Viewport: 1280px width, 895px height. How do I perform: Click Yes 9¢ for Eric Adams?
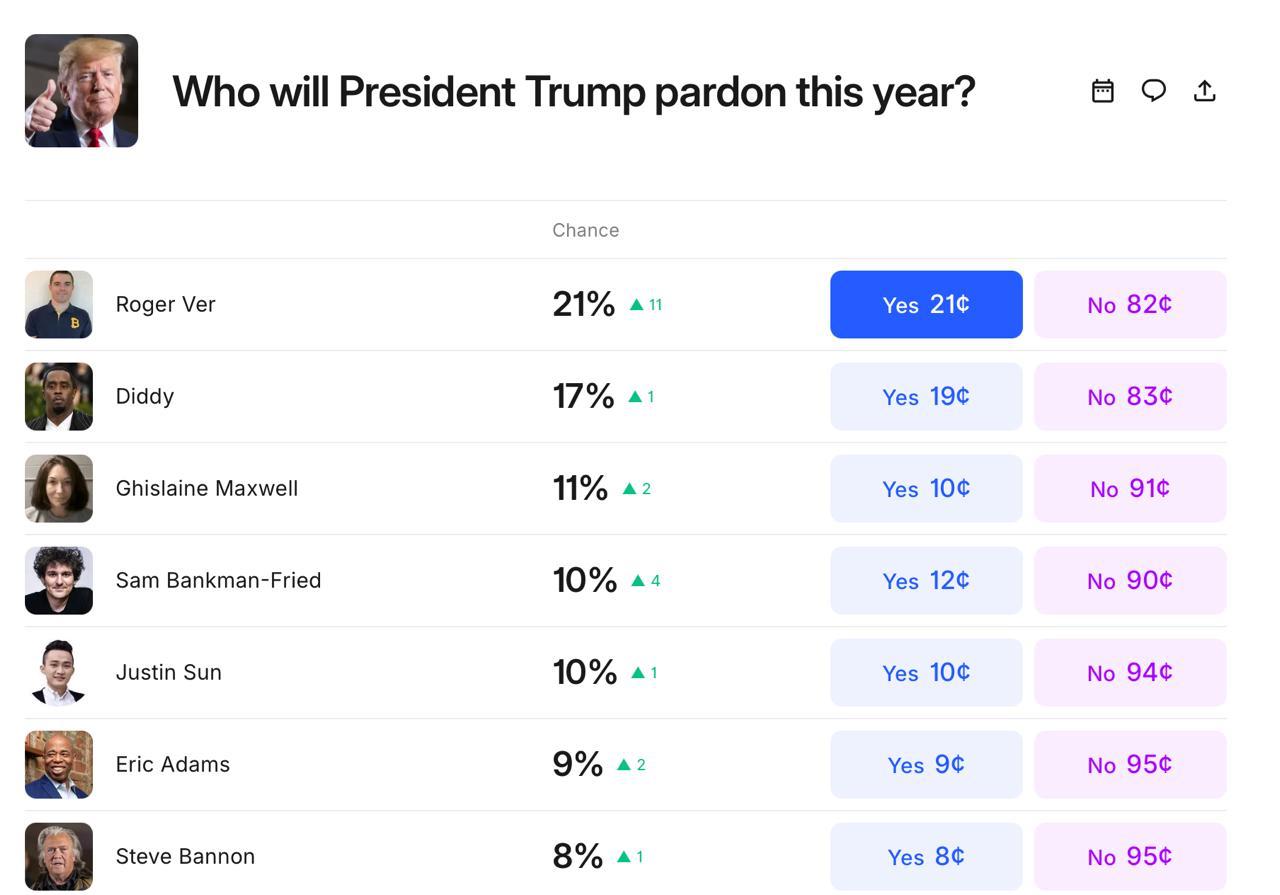point(926,764)
